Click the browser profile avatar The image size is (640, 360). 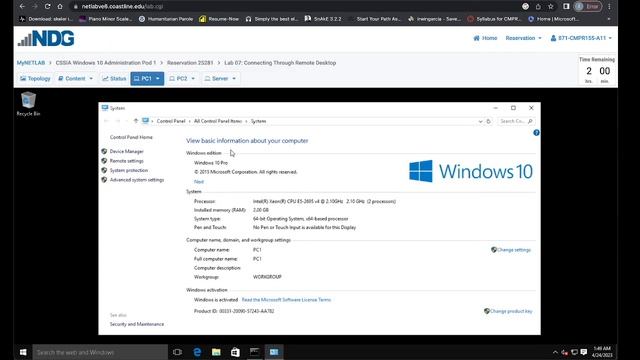click(579, 7)
